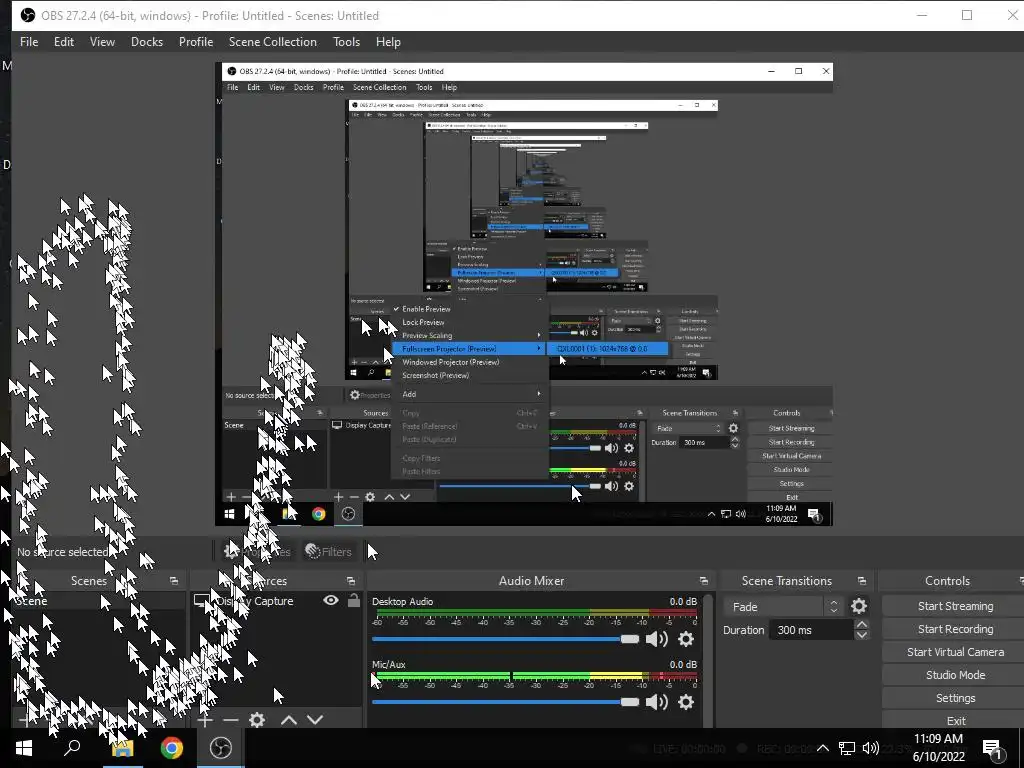Open the notification center icon
This screenshot has width=1024, height=768.
993,749
